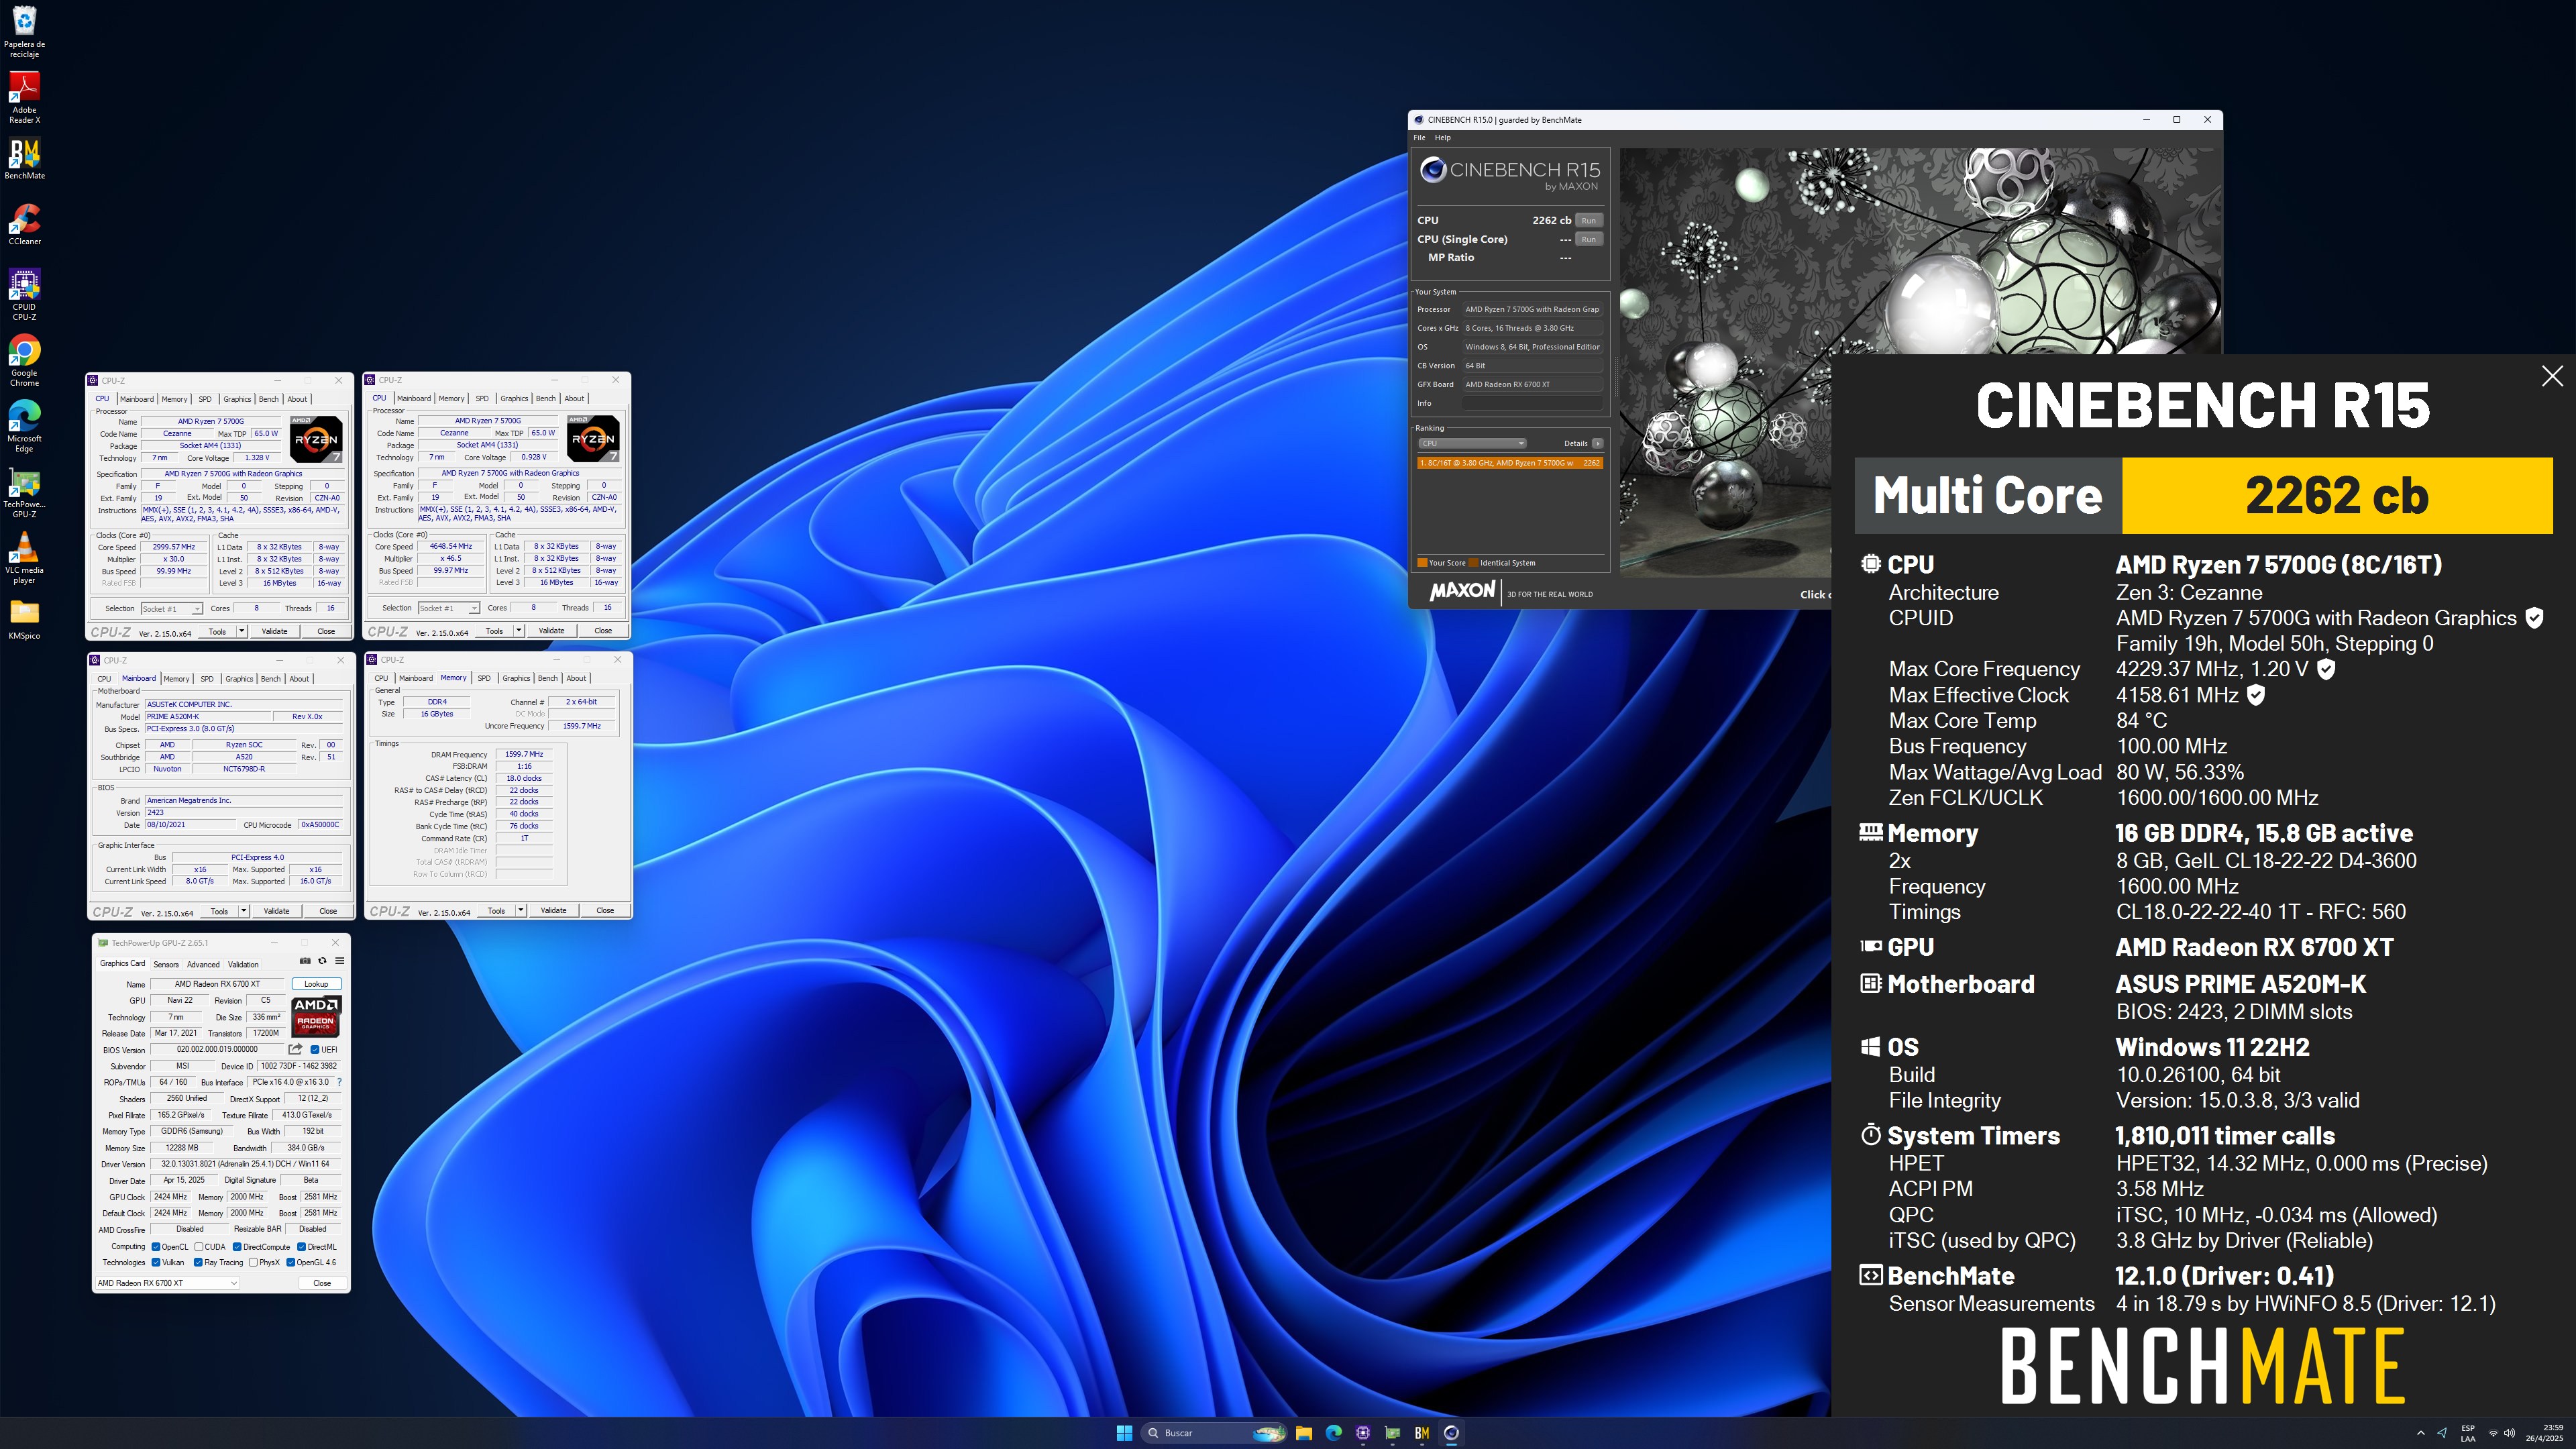Open volume control in system tray
The width and height of the screenshot is (2576, 1449).
click(2509, 1433)
